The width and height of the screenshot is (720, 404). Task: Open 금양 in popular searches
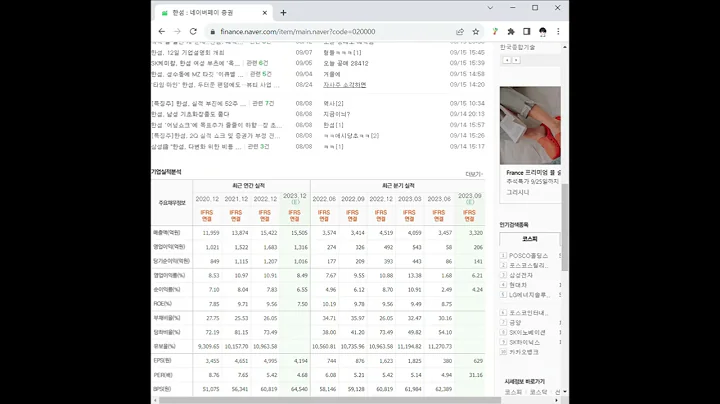point(515,323)
